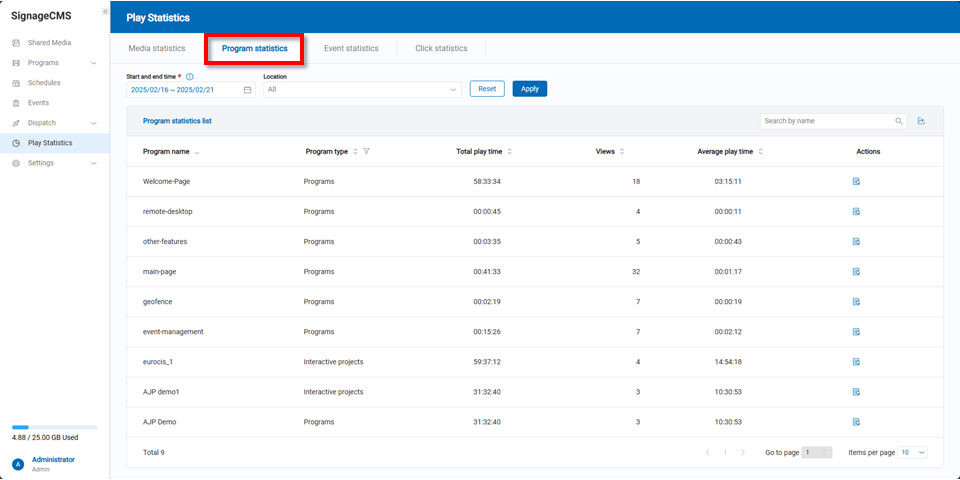The image size is (960, 480).
Task: Sort by Total play time column
Action: click(510, 152)
